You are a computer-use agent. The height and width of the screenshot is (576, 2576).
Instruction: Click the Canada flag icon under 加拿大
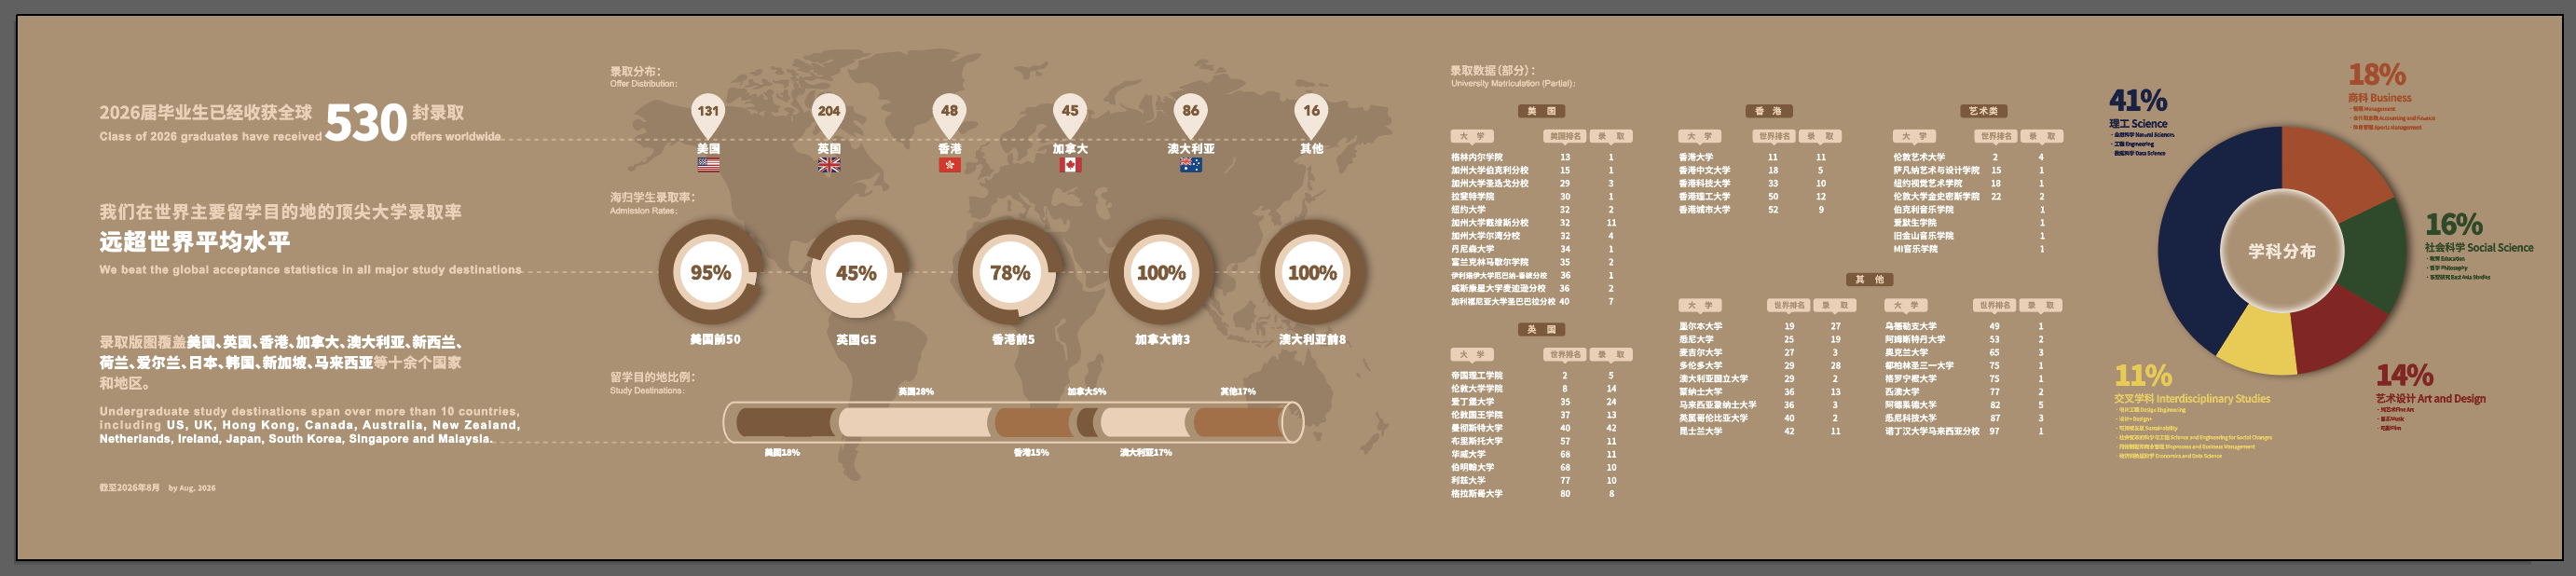pos(1070,165)
